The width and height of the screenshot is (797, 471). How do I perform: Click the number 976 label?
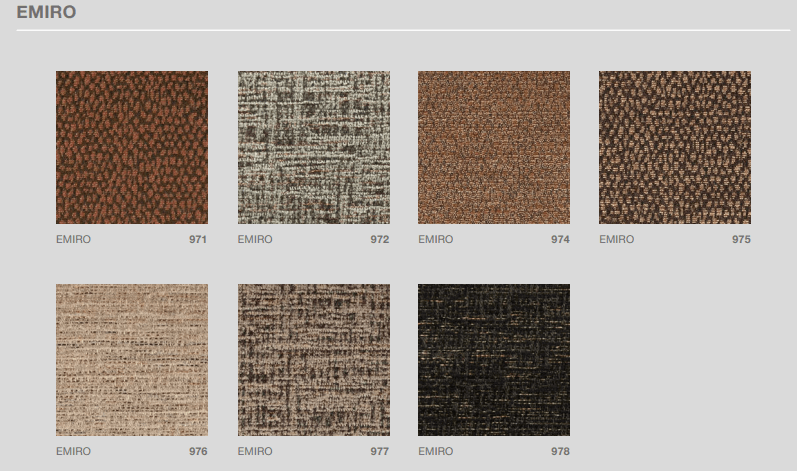(x=198, y=451)
